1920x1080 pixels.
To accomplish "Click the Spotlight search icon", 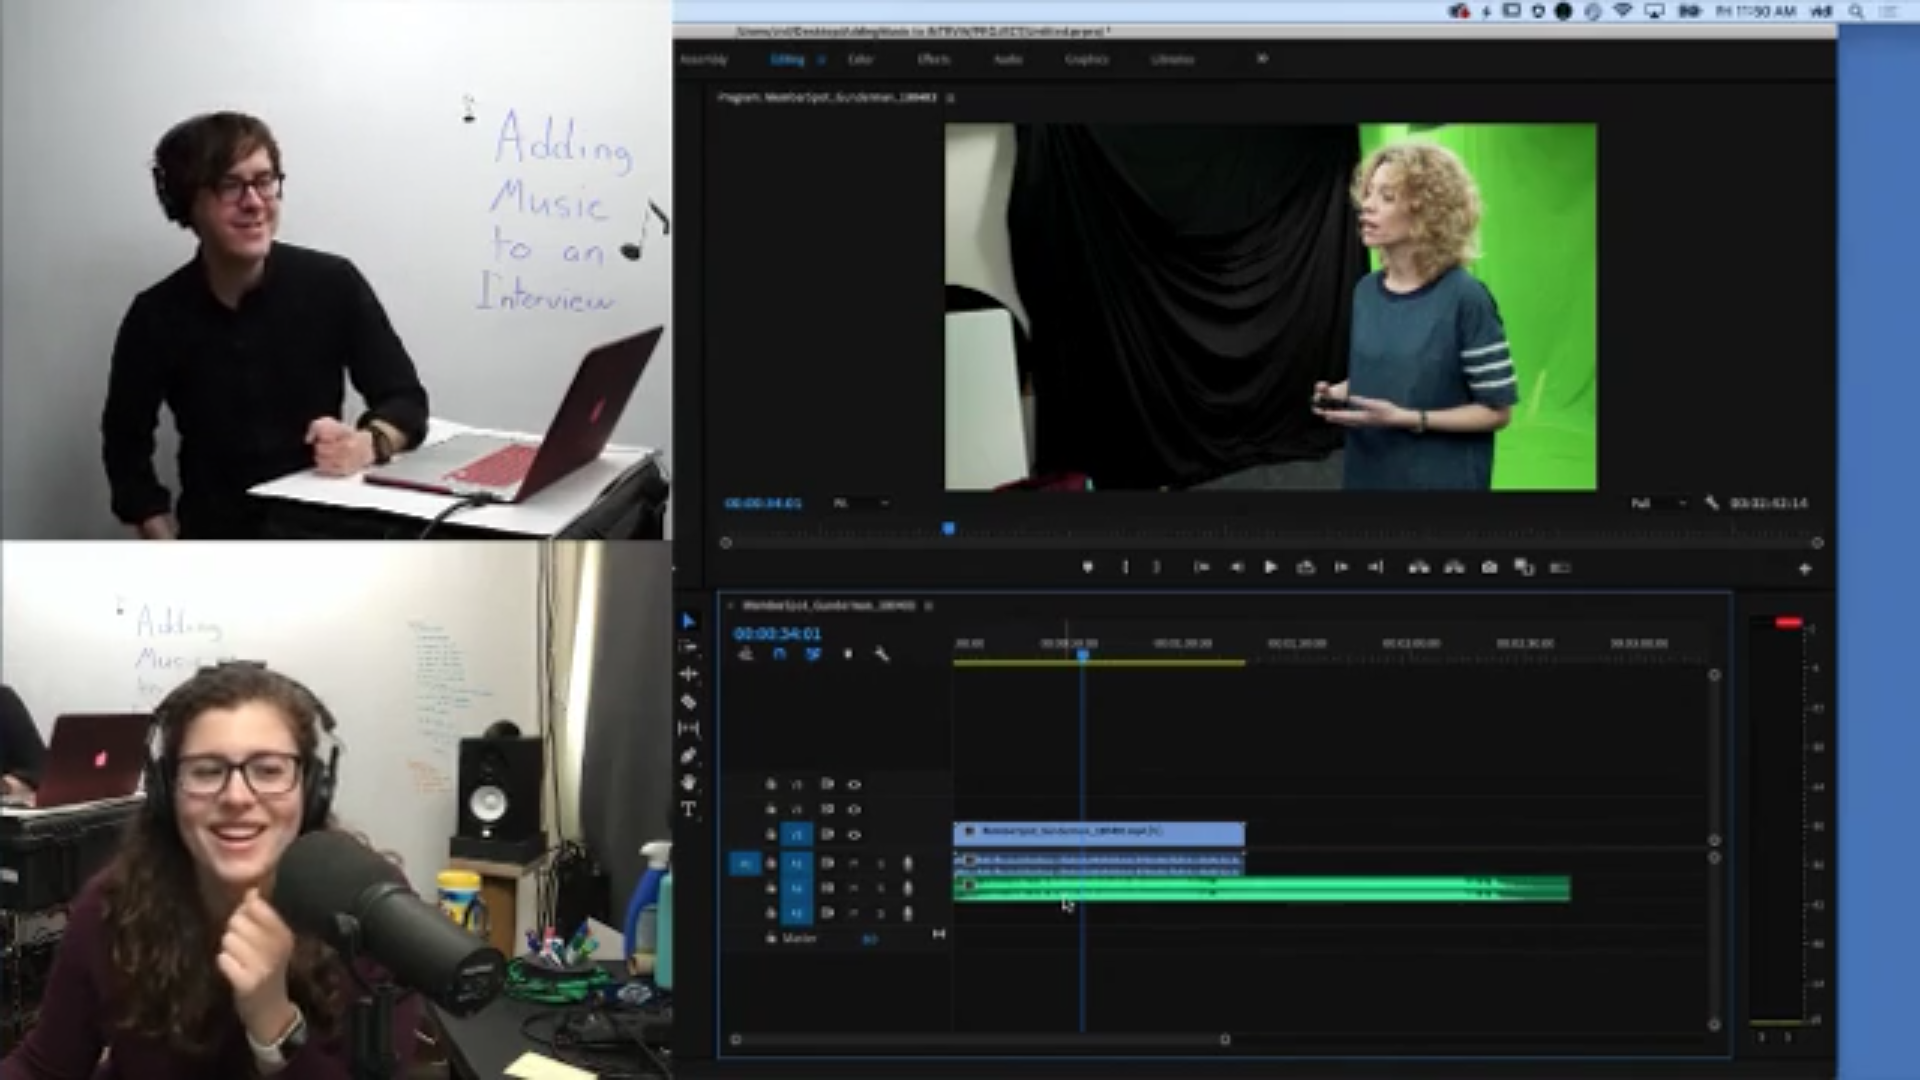I will [x=1856, y=11].
